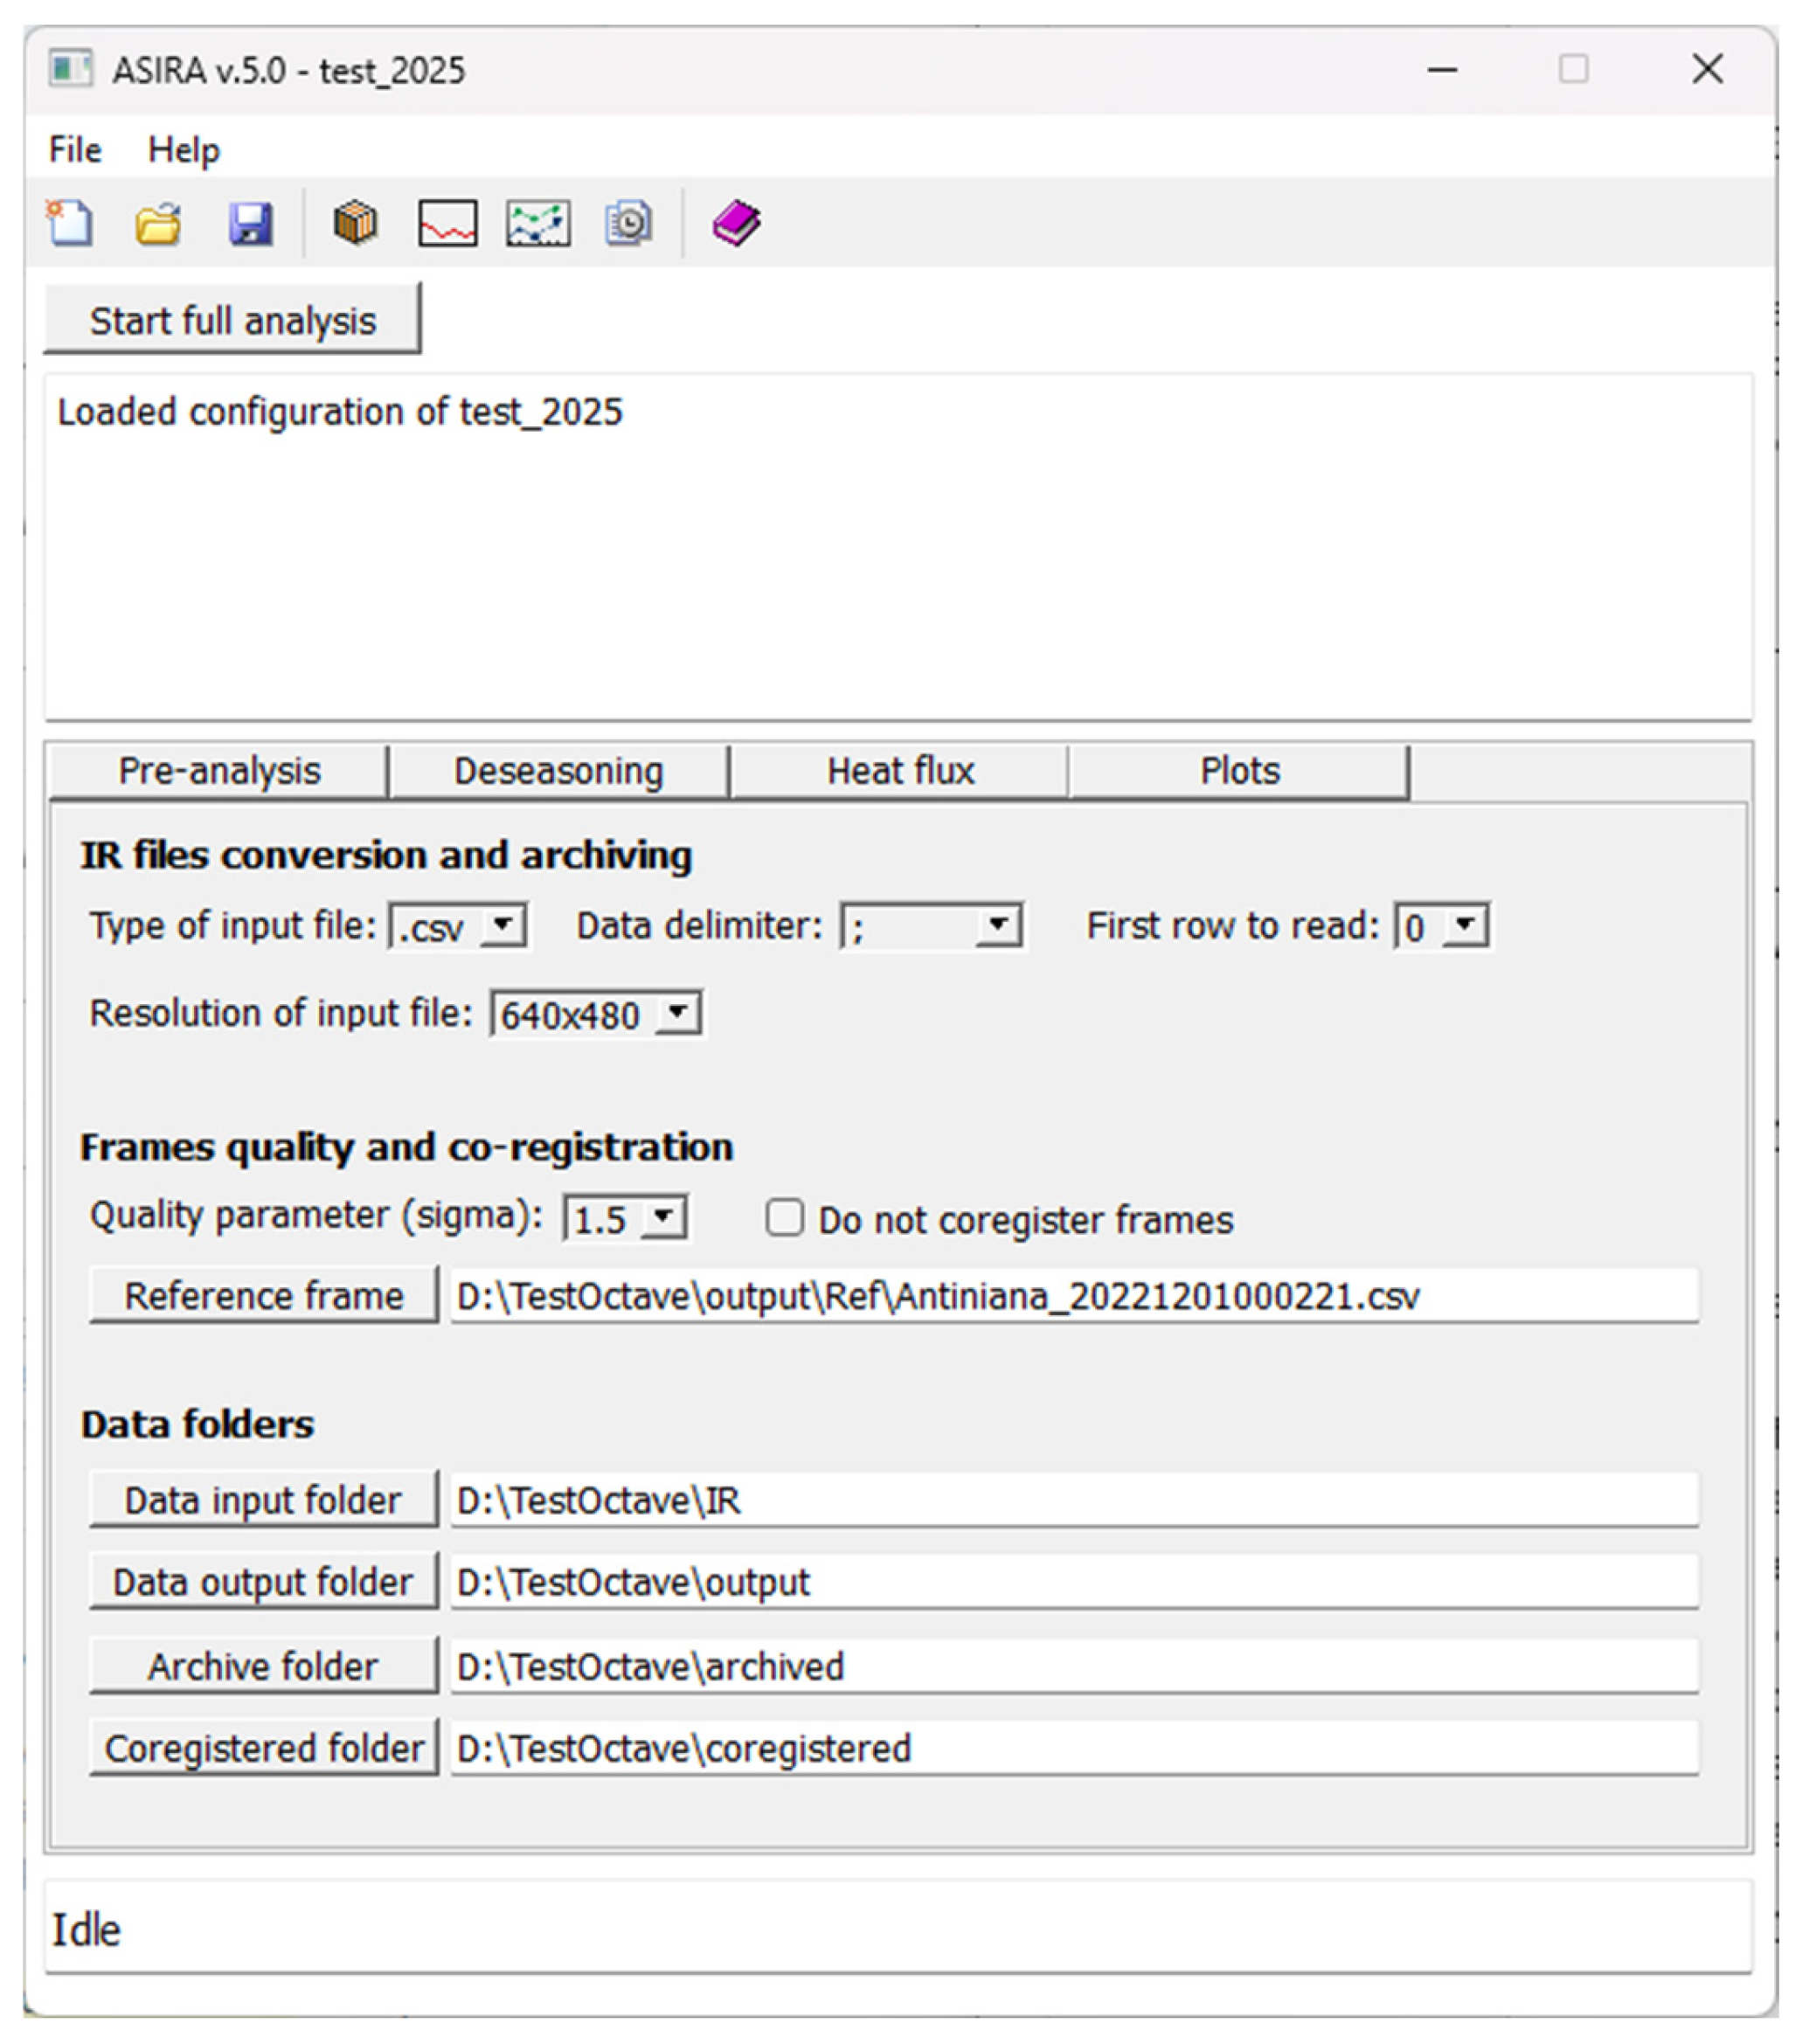Expand the Quality parameter sigma dropdown

(x=663, y=1218)
